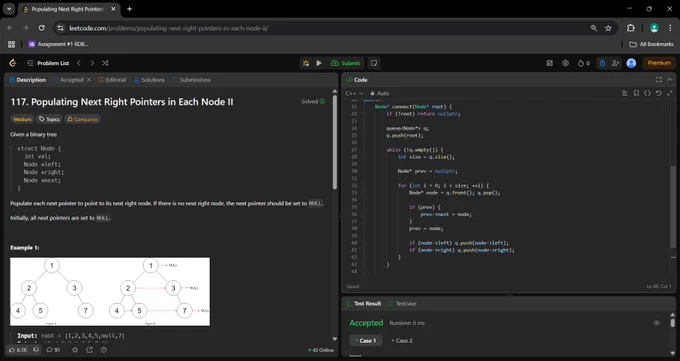Like the problem thumbs-up 6.1K
Image resolution: width=680 pixels, height=361 pixels.
[18, 350]
